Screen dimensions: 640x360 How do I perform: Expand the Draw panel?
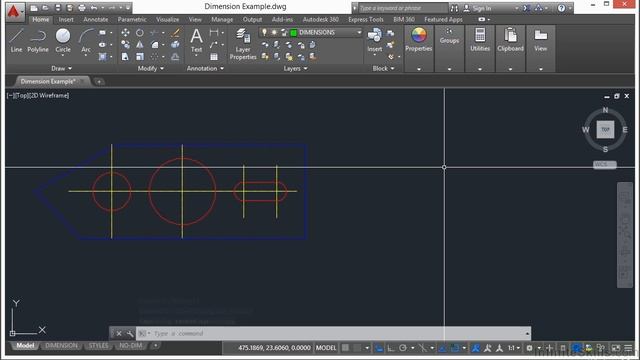click(x=62, y=68)
